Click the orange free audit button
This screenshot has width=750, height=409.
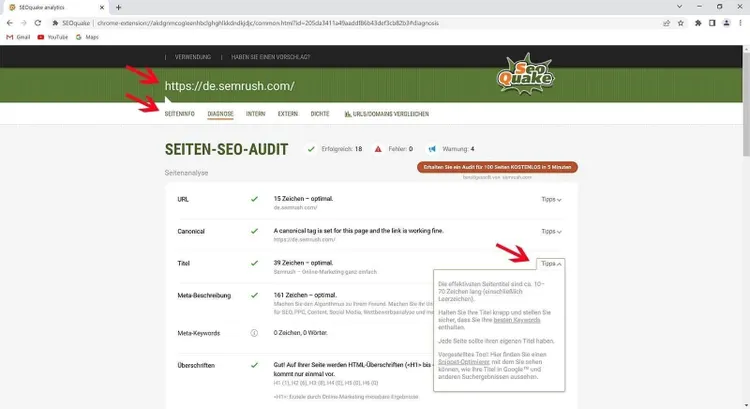click(497, 167)
